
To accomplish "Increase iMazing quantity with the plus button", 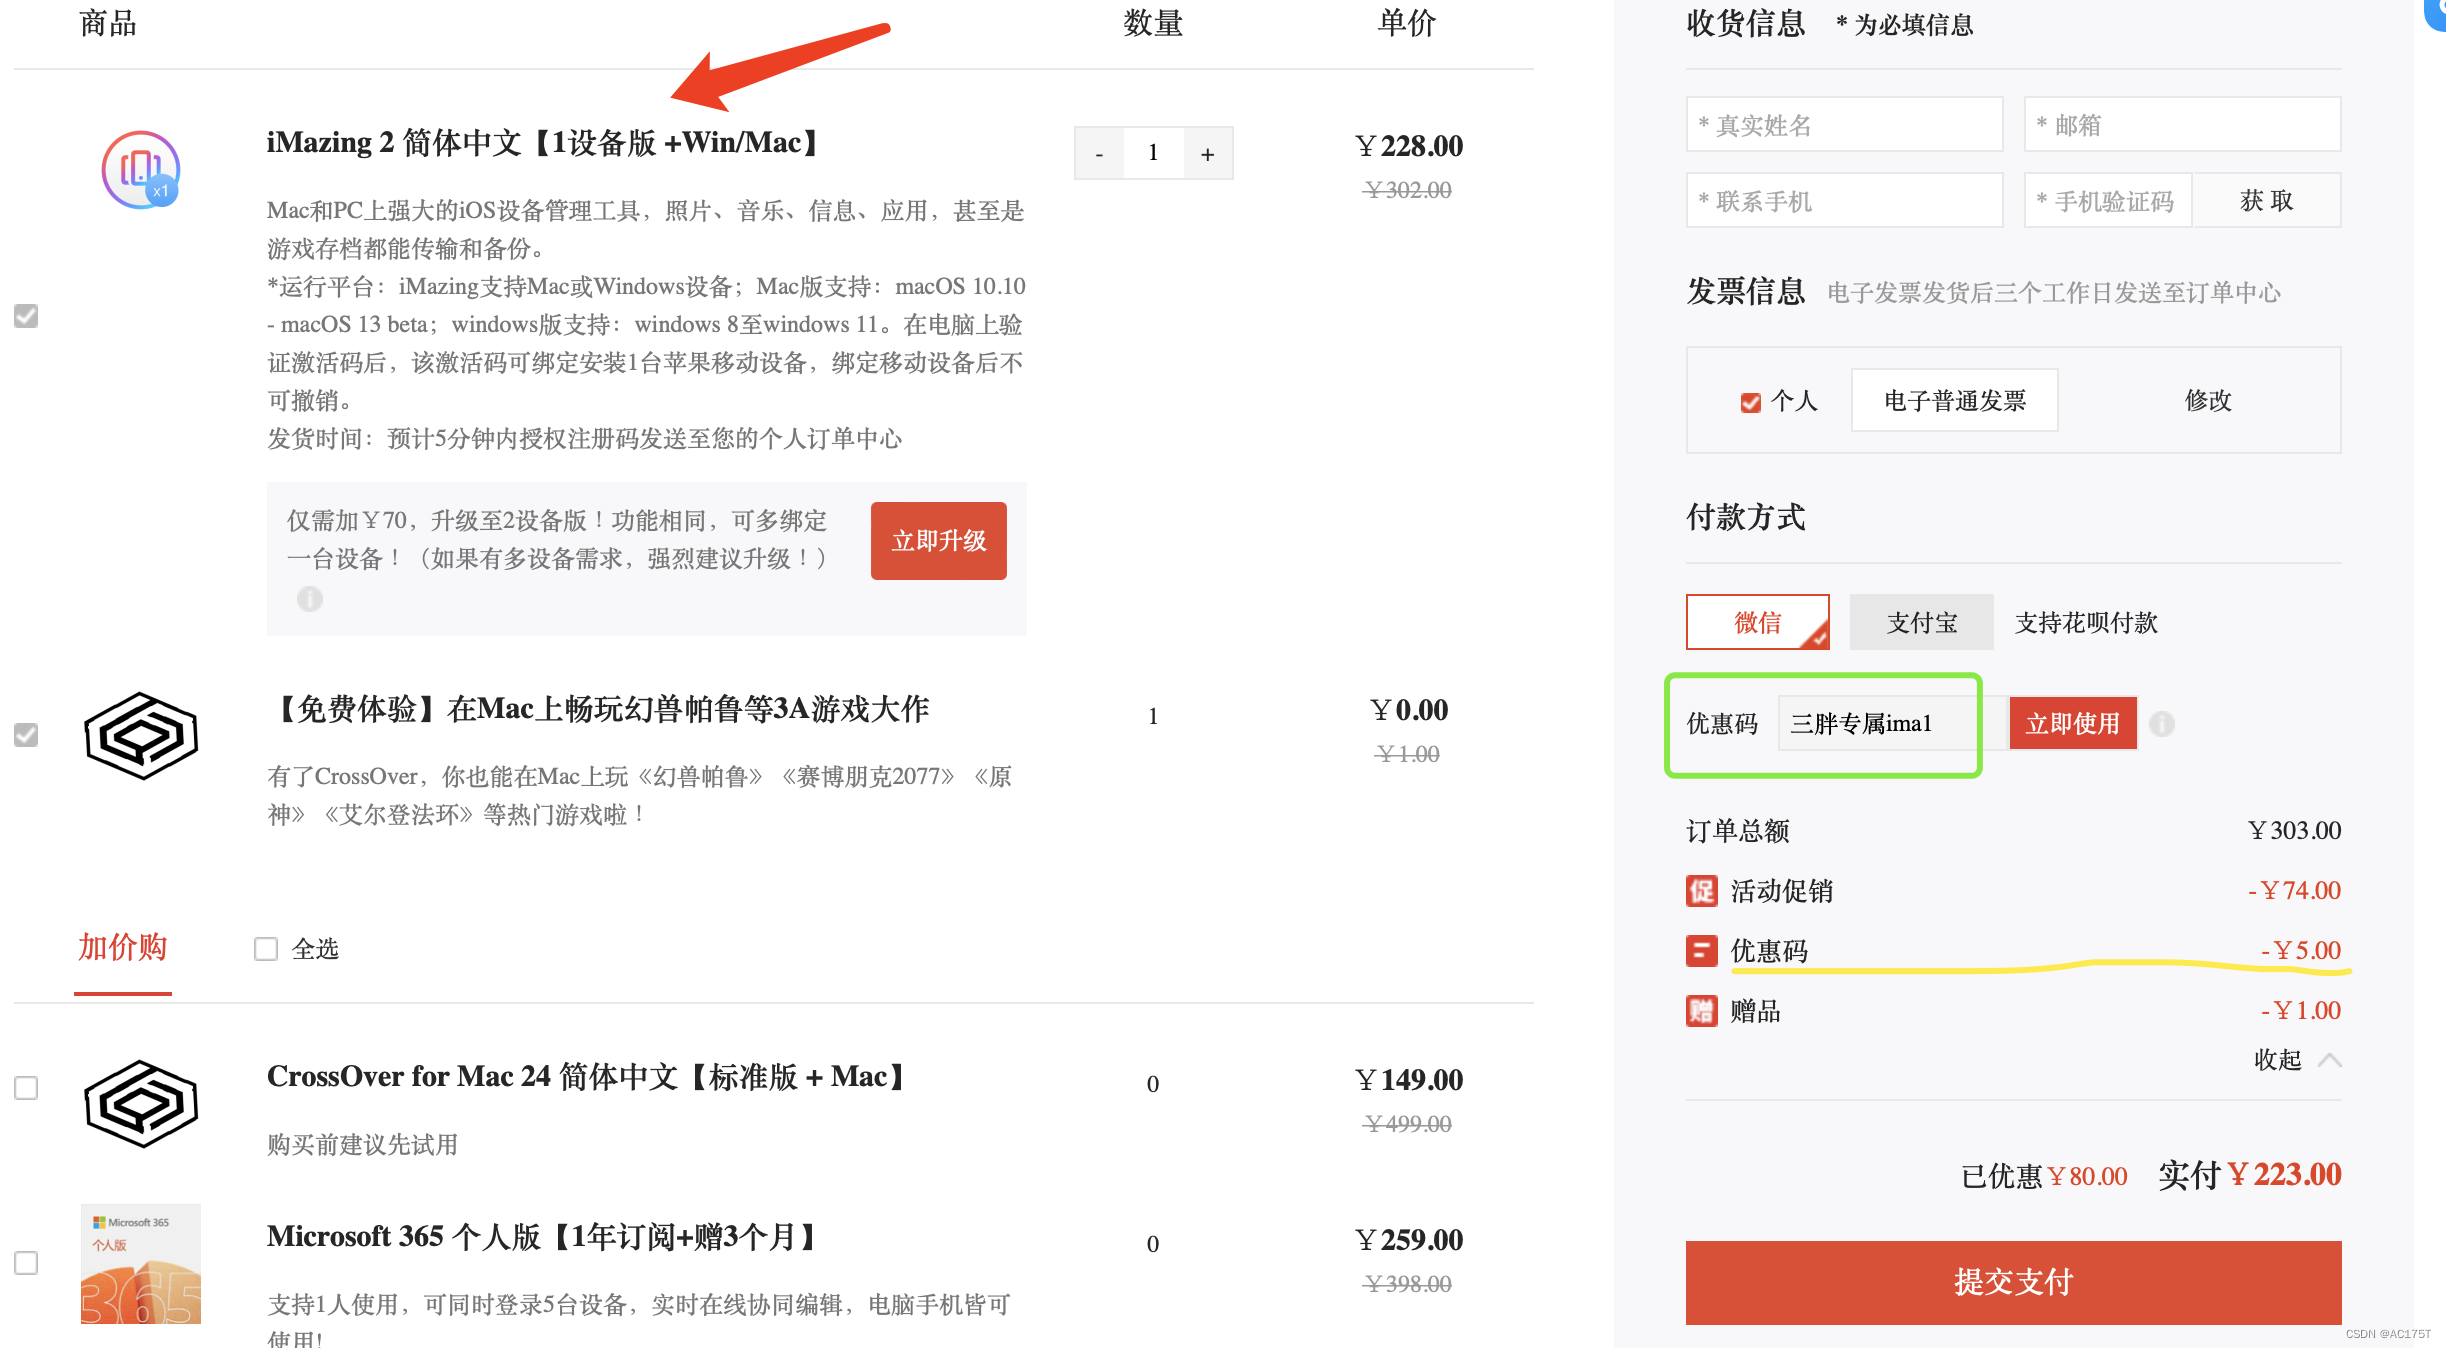I will point(1208,153).
